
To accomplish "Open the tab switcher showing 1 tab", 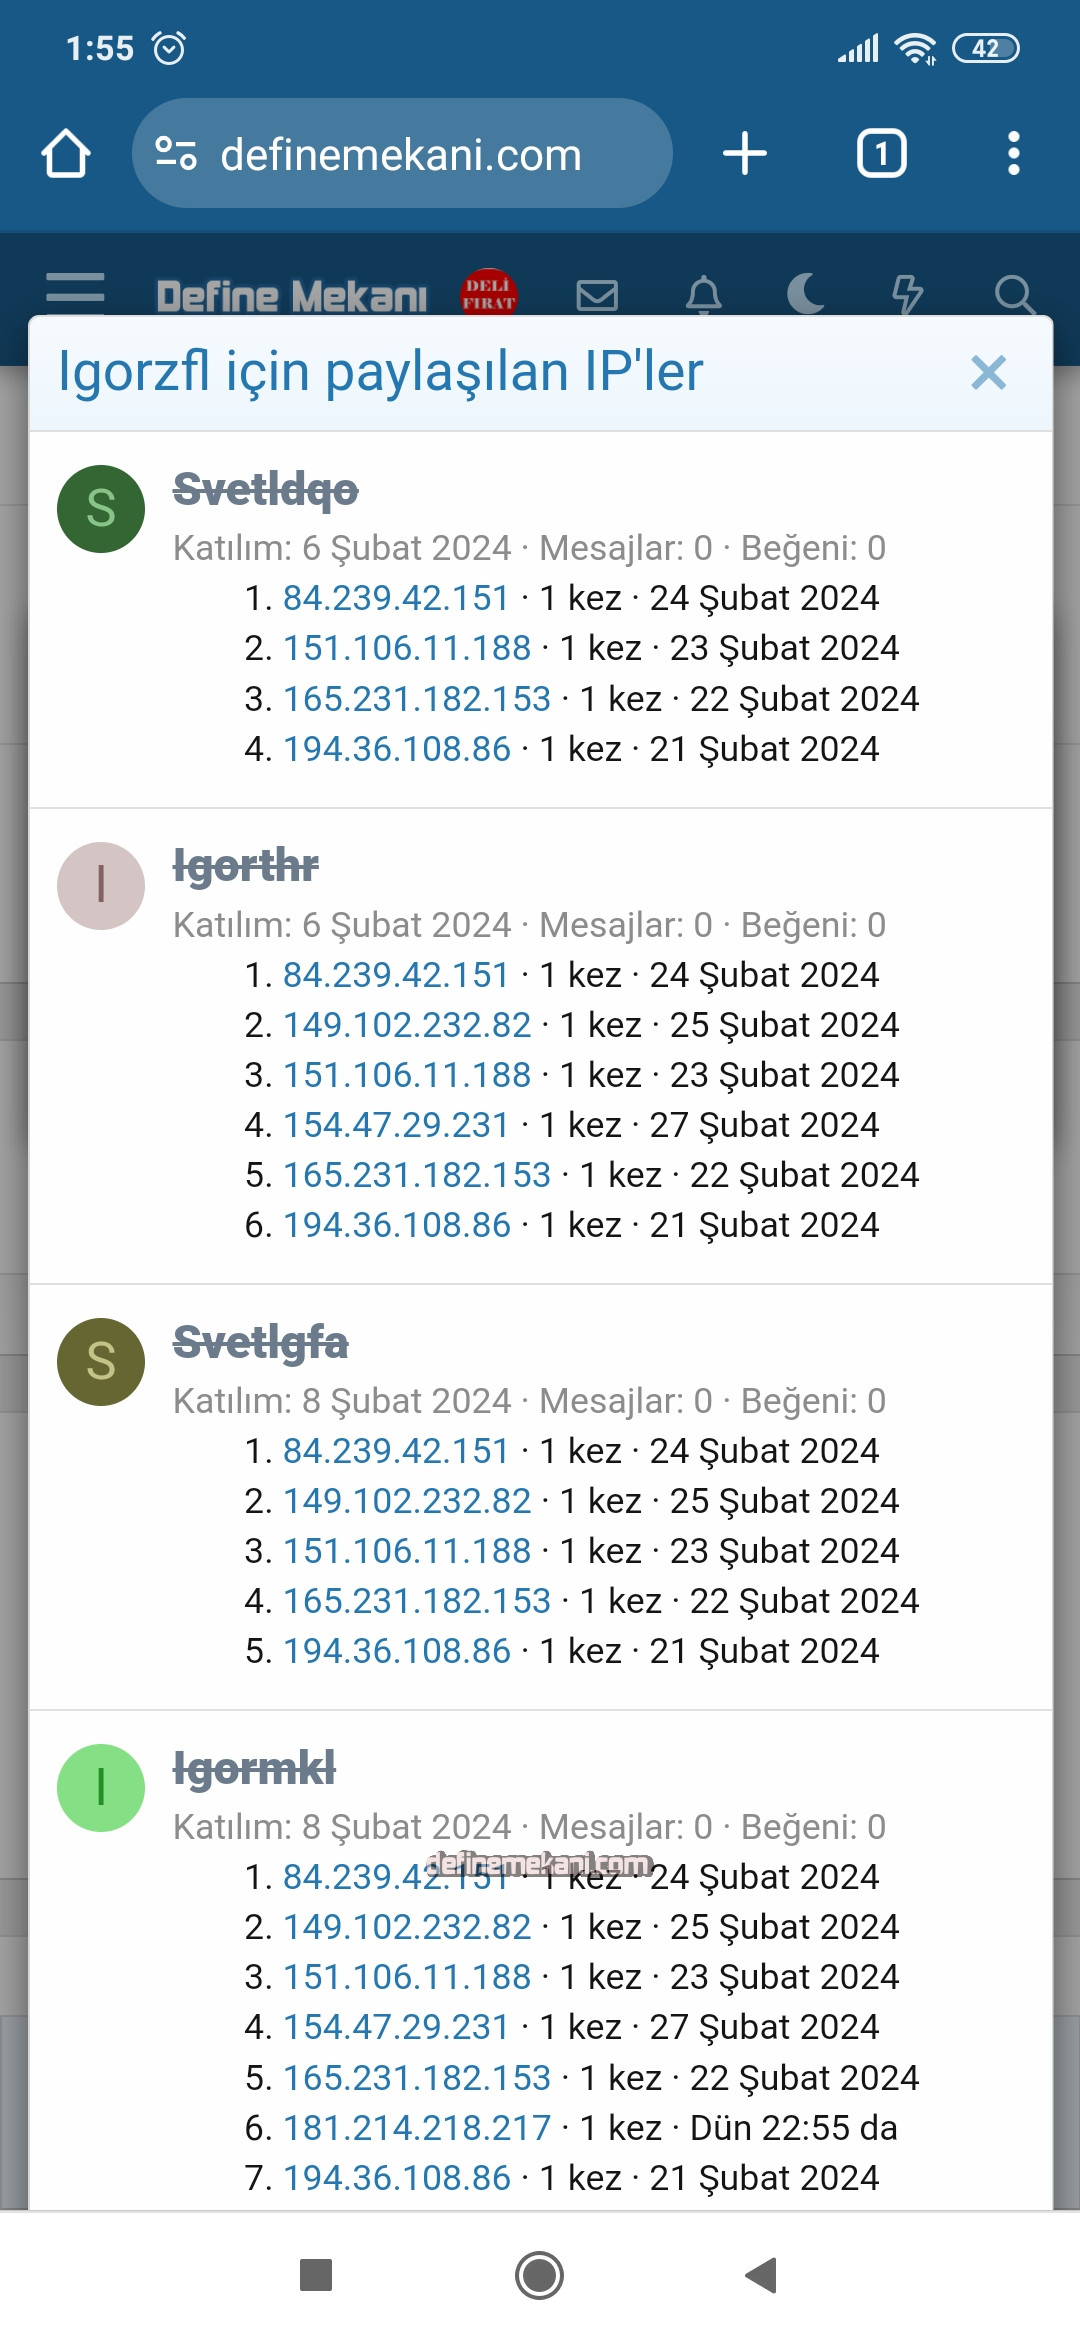I will click(881, 154).
